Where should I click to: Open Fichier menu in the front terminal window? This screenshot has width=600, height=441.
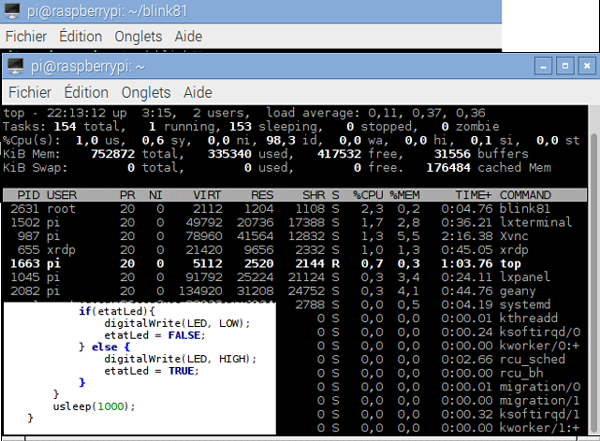tap(29, 92)
